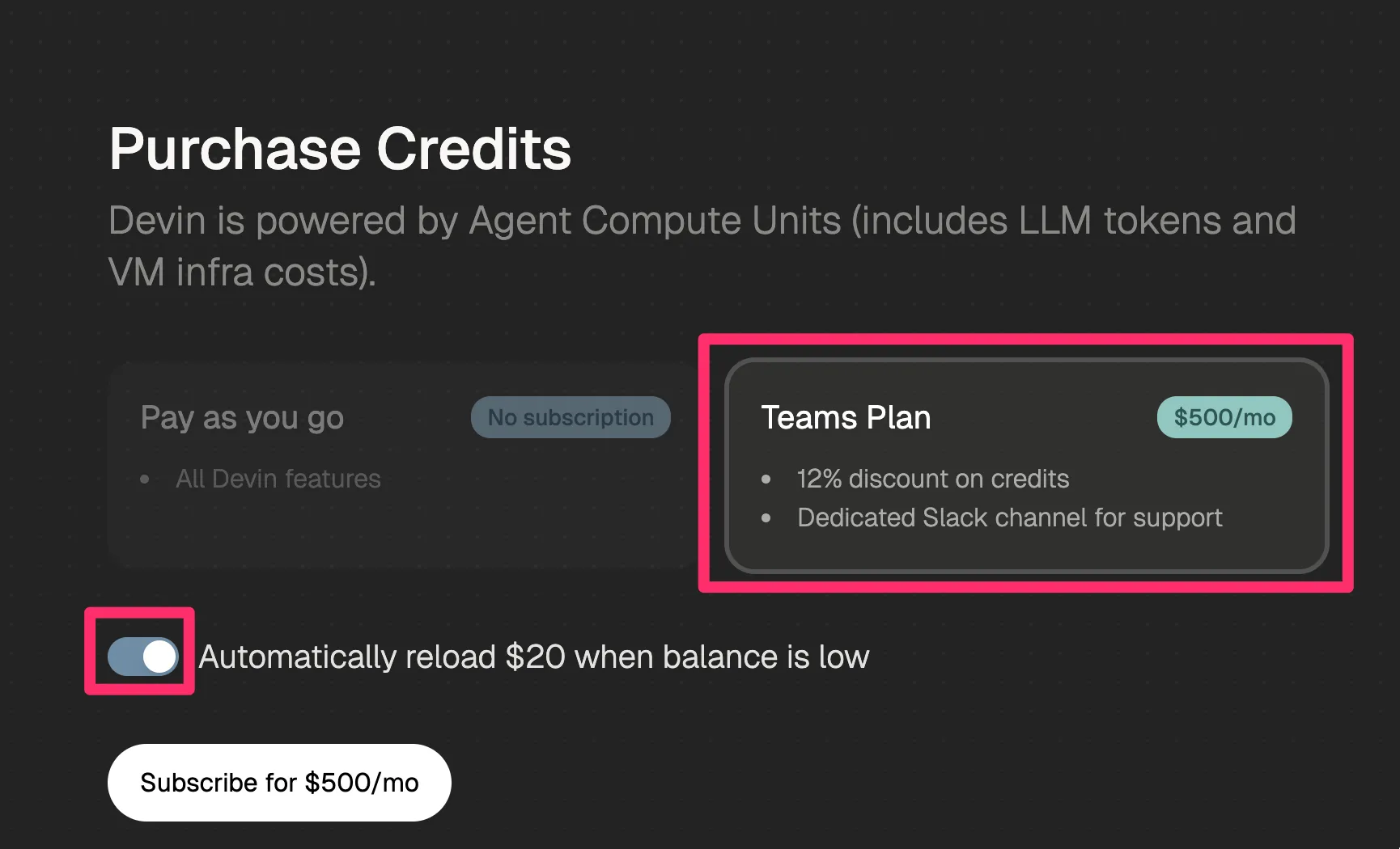Image resolution: width=1400 pixels, height=849 pixels.
Task: Click the Automatically reload $20 label text
Action: 534,657
